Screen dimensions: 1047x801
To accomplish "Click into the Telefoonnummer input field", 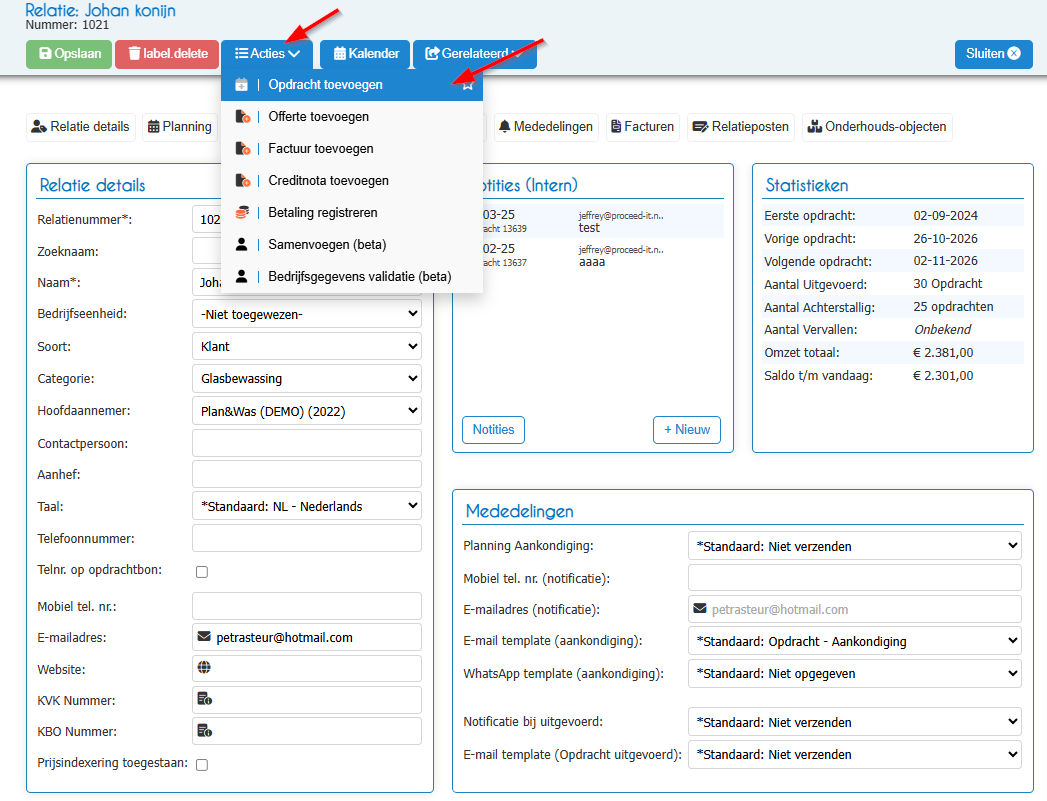I will tap(307, 538).
